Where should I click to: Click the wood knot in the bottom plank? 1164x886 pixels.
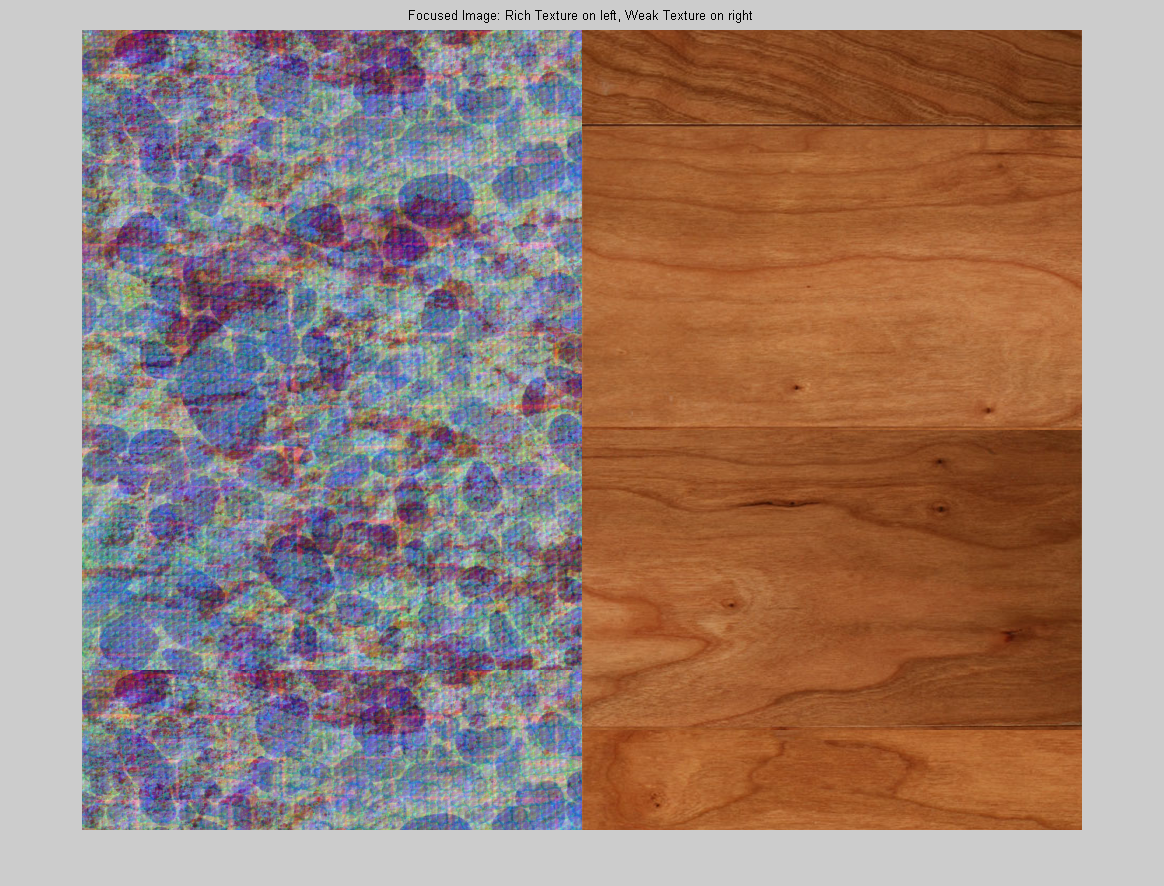click(x=656, y=799)
